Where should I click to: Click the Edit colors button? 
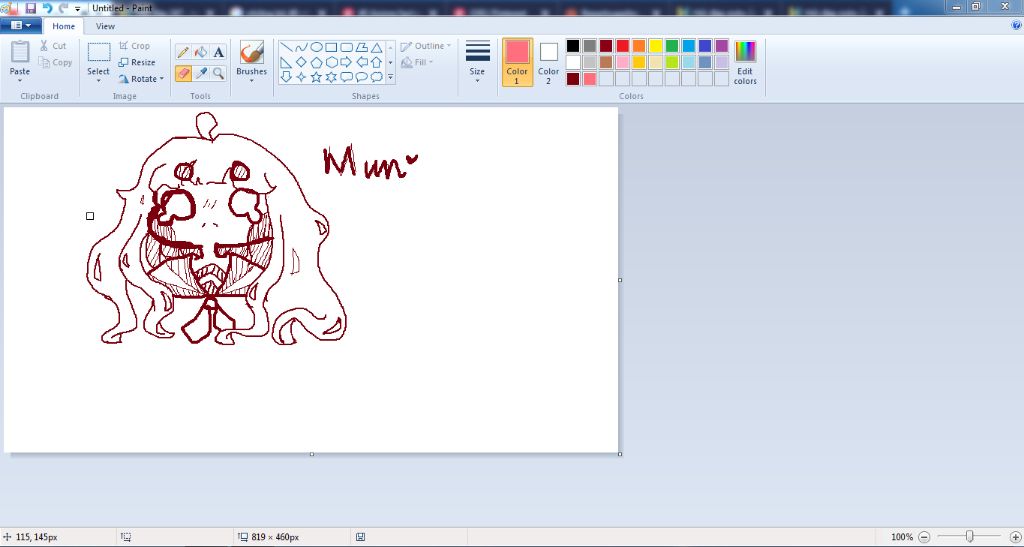click(x=745, y=63)
